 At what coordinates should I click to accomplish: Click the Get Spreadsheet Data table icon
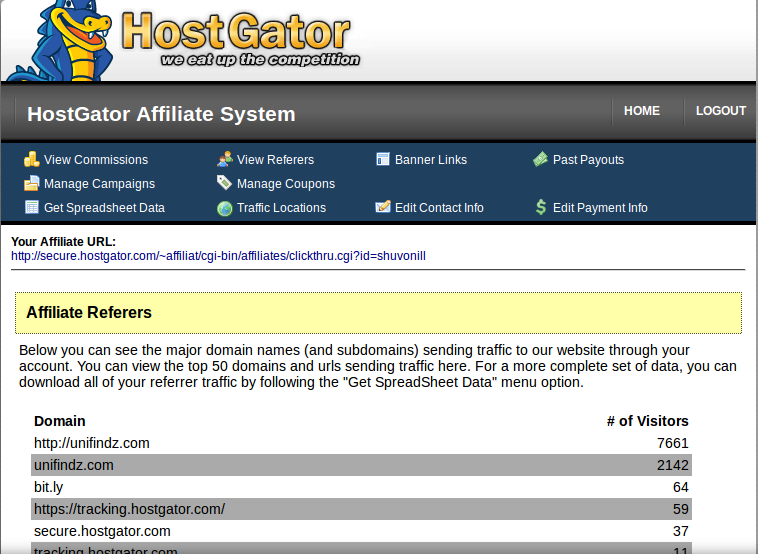tap(32, 207)
